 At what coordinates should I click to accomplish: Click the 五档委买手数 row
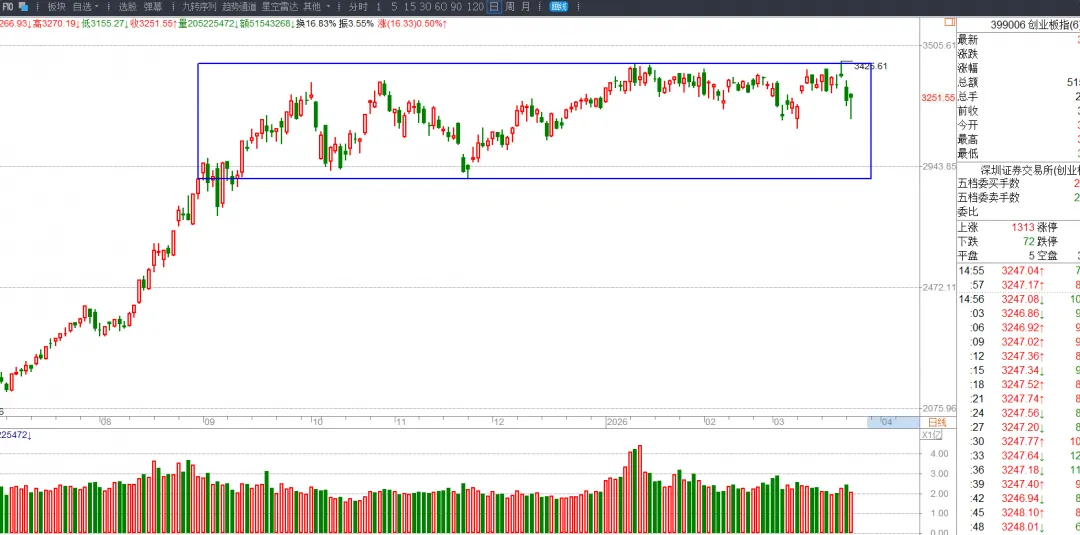pyautogui.click(x=1019, y=184)
